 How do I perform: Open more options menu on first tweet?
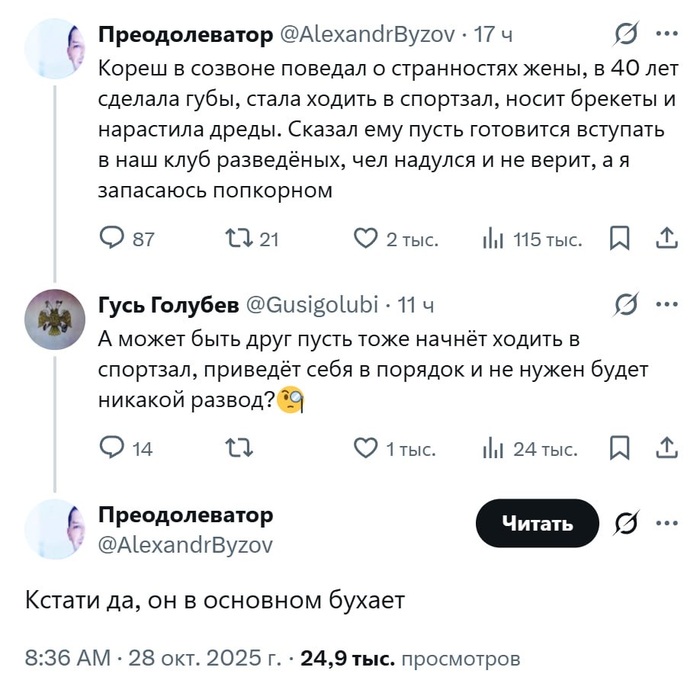(x=665, y=35)
